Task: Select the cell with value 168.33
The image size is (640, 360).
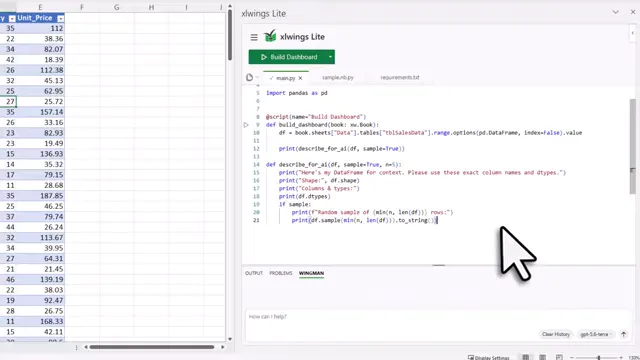Action: pyautogui.click(x=40, y=322)
